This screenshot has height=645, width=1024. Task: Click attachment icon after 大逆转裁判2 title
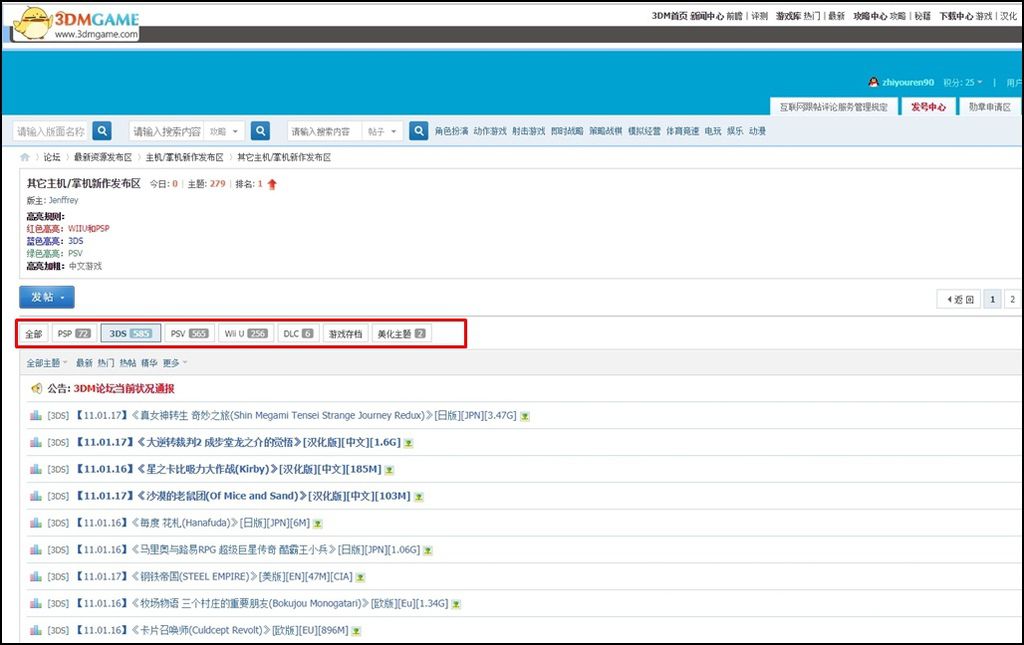(x=409, y=443)
